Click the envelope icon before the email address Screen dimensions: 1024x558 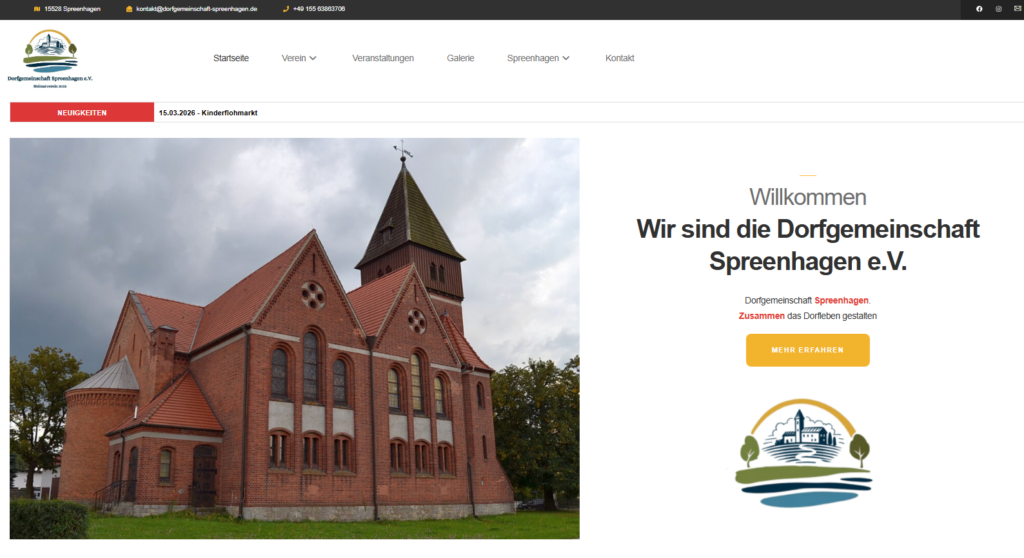pos(129,9)
